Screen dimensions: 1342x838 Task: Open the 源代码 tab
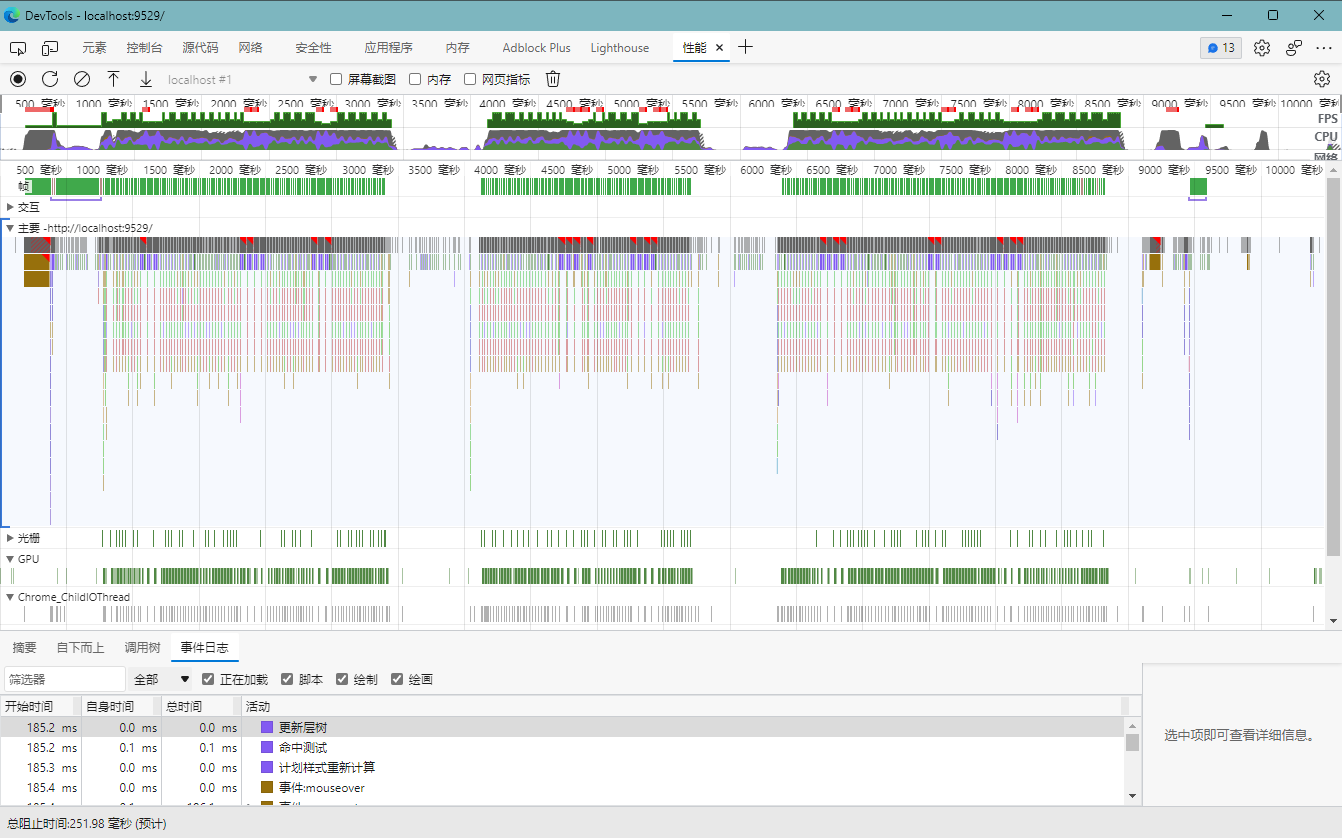(200, 48)
